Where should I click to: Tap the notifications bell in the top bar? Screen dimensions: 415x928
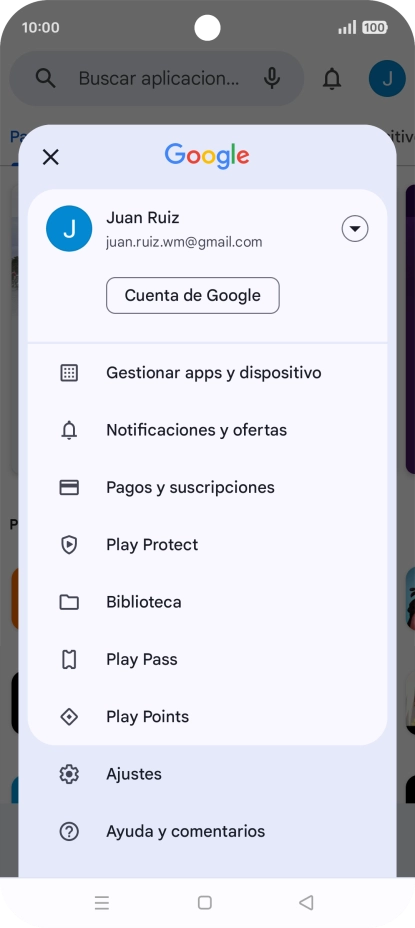pyautogui.click(x=332, y=78)
